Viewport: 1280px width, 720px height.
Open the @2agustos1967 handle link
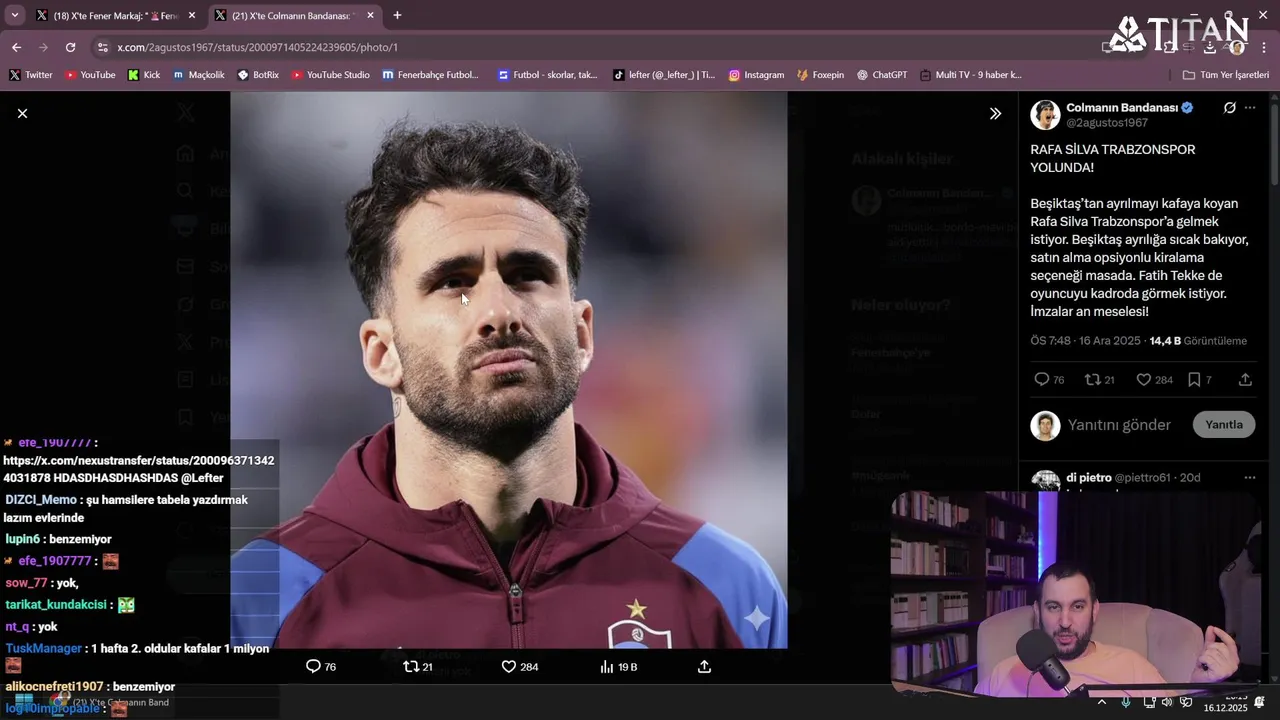coord(1107,123)
